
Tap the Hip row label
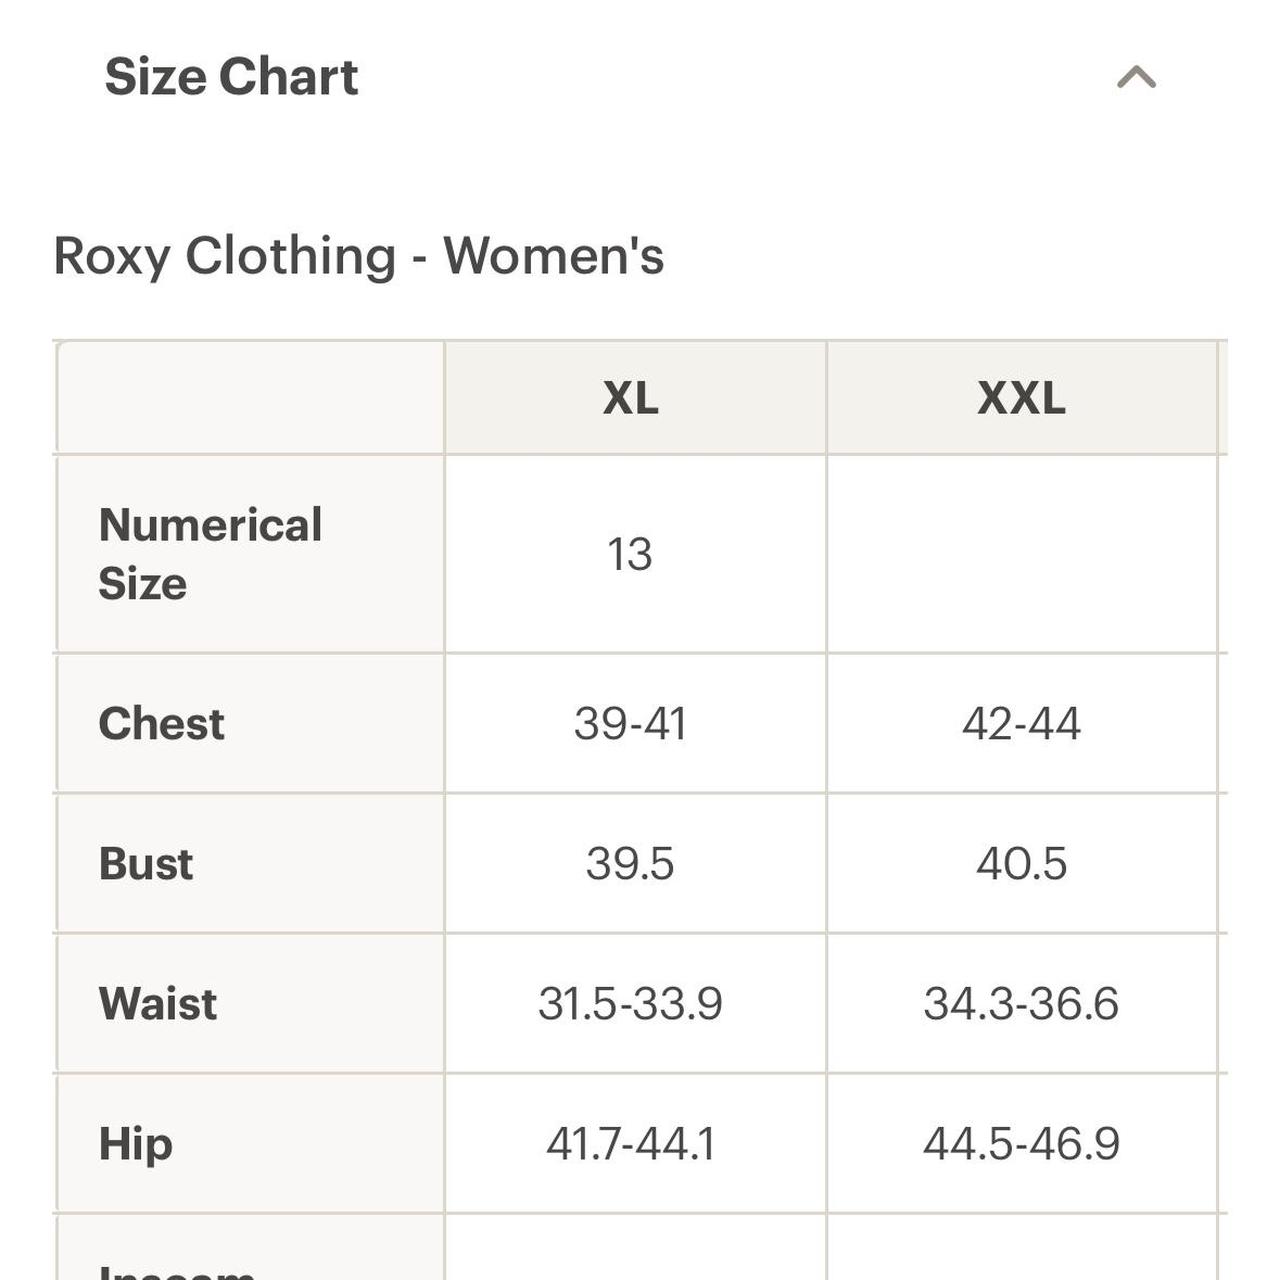click(135, 1145)
